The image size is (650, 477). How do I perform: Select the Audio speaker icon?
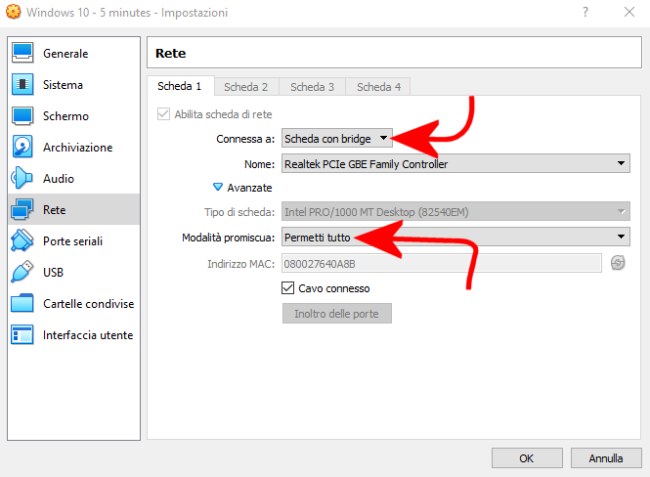click(x=22, y=178)
